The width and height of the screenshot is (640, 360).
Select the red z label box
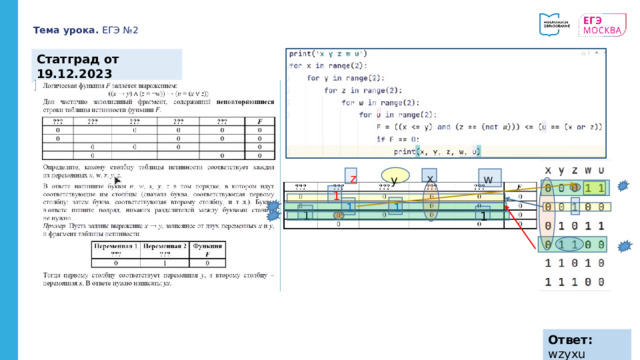351,176
